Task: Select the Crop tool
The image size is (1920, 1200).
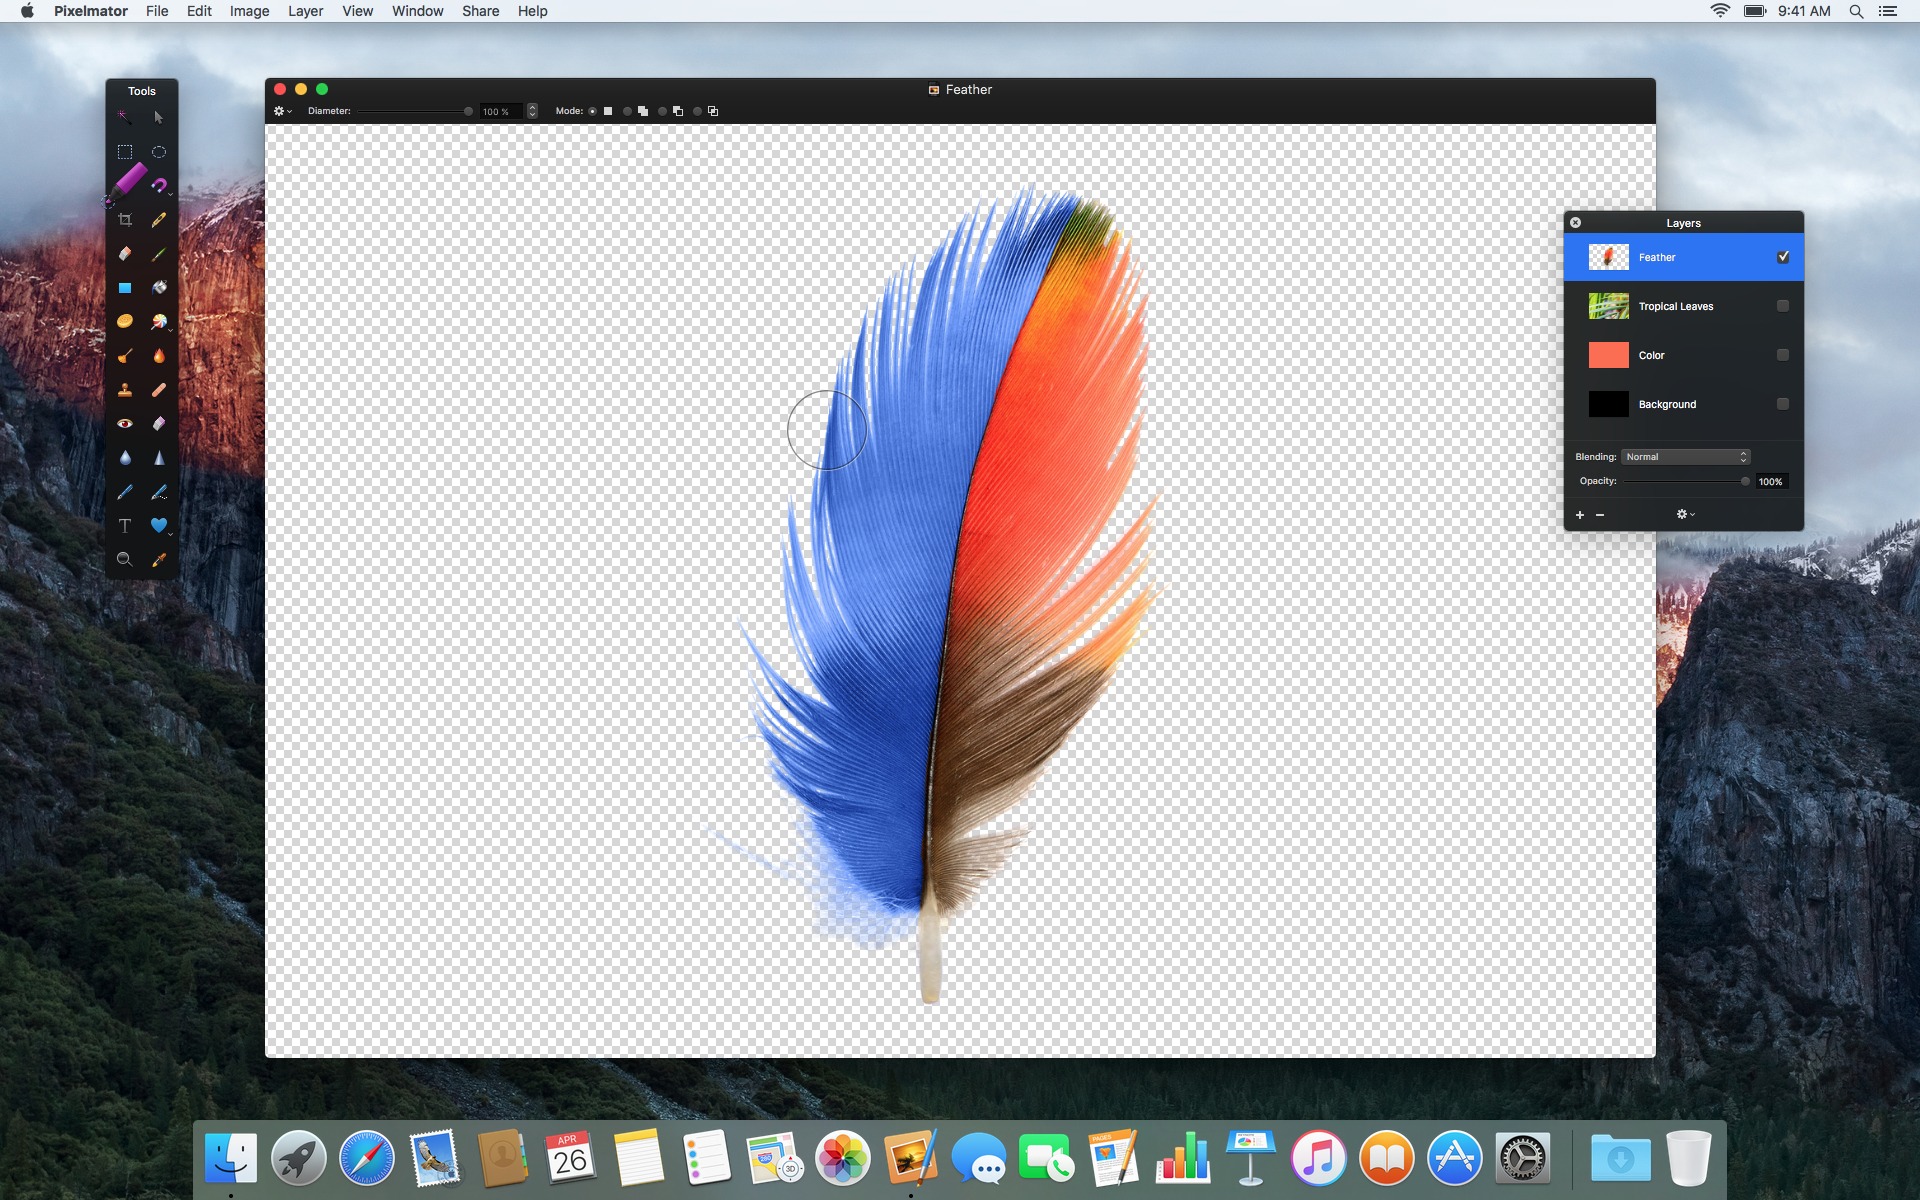Action: click(124, 218)
